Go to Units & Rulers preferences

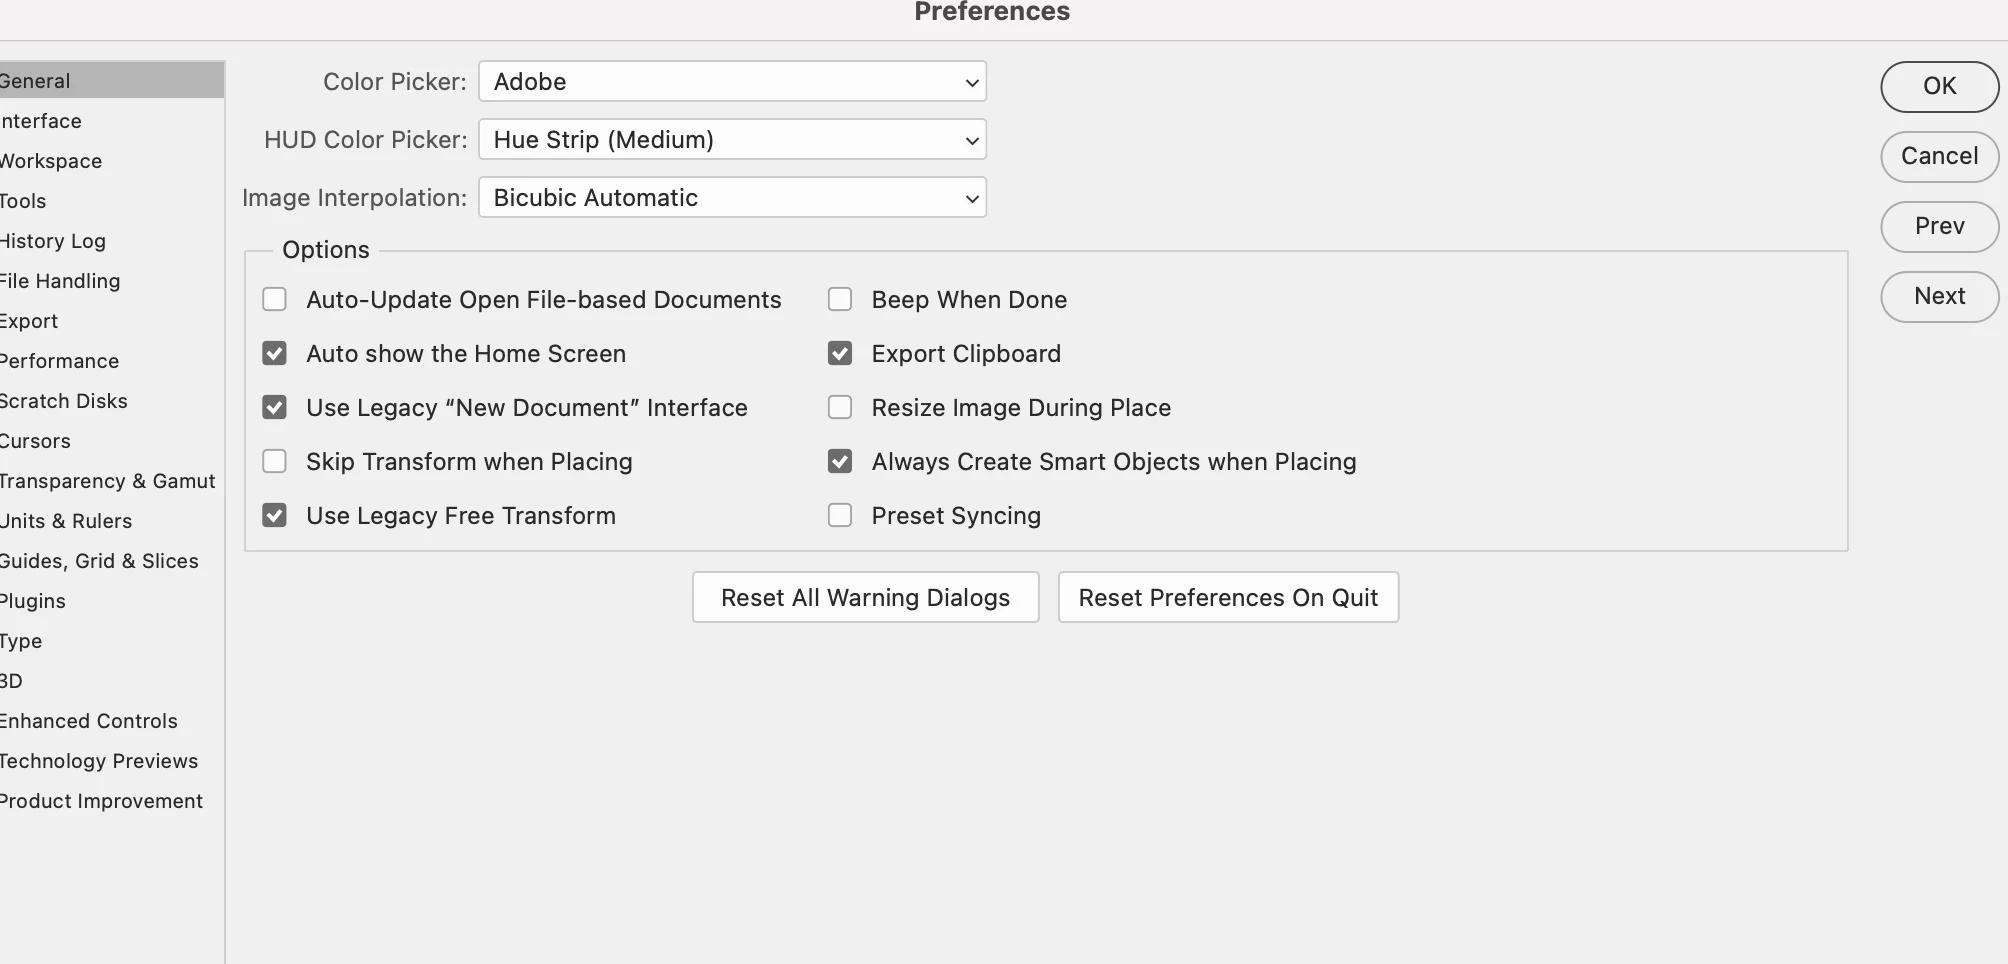(x=66, y=521)
